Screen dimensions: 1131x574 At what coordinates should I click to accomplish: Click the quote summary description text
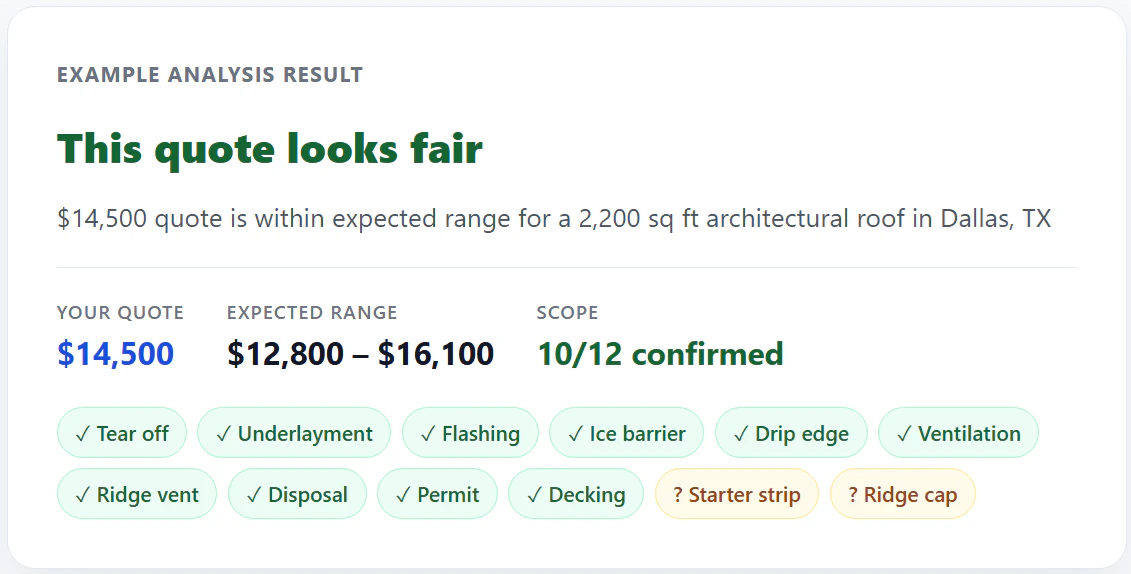(554, 218)
